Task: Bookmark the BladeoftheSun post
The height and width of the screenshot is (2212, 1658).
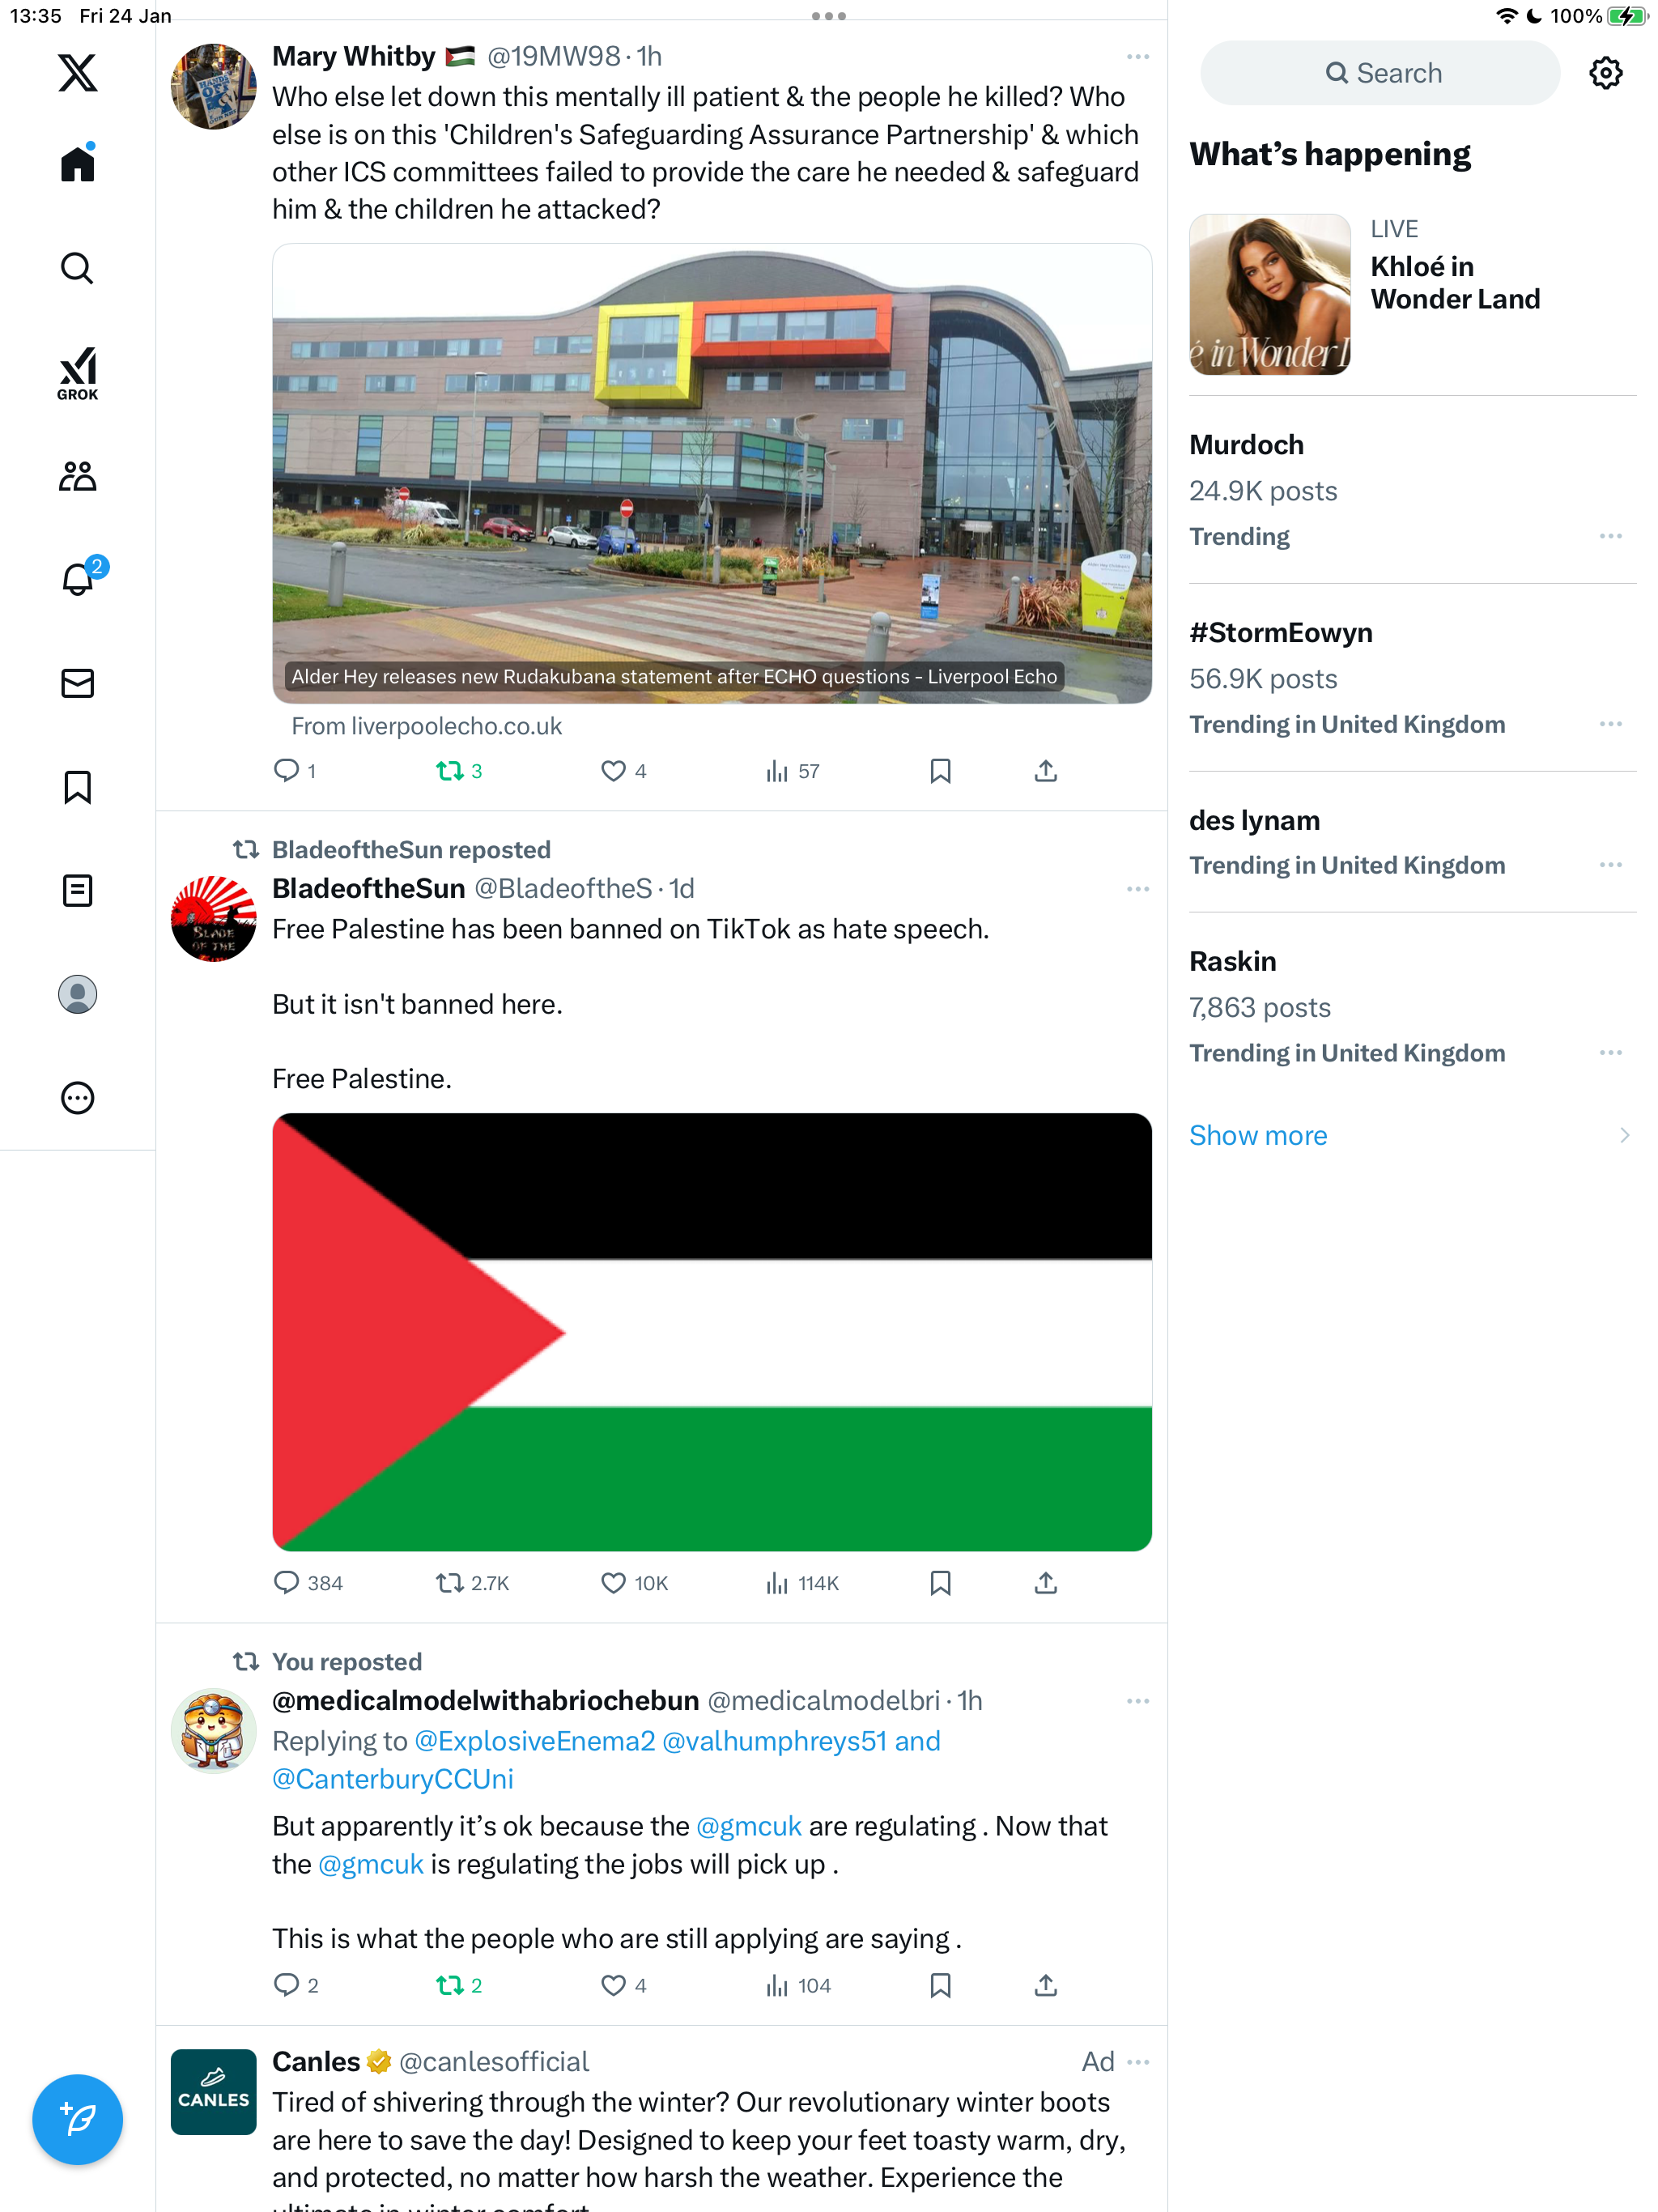Action: [940, 1583]
